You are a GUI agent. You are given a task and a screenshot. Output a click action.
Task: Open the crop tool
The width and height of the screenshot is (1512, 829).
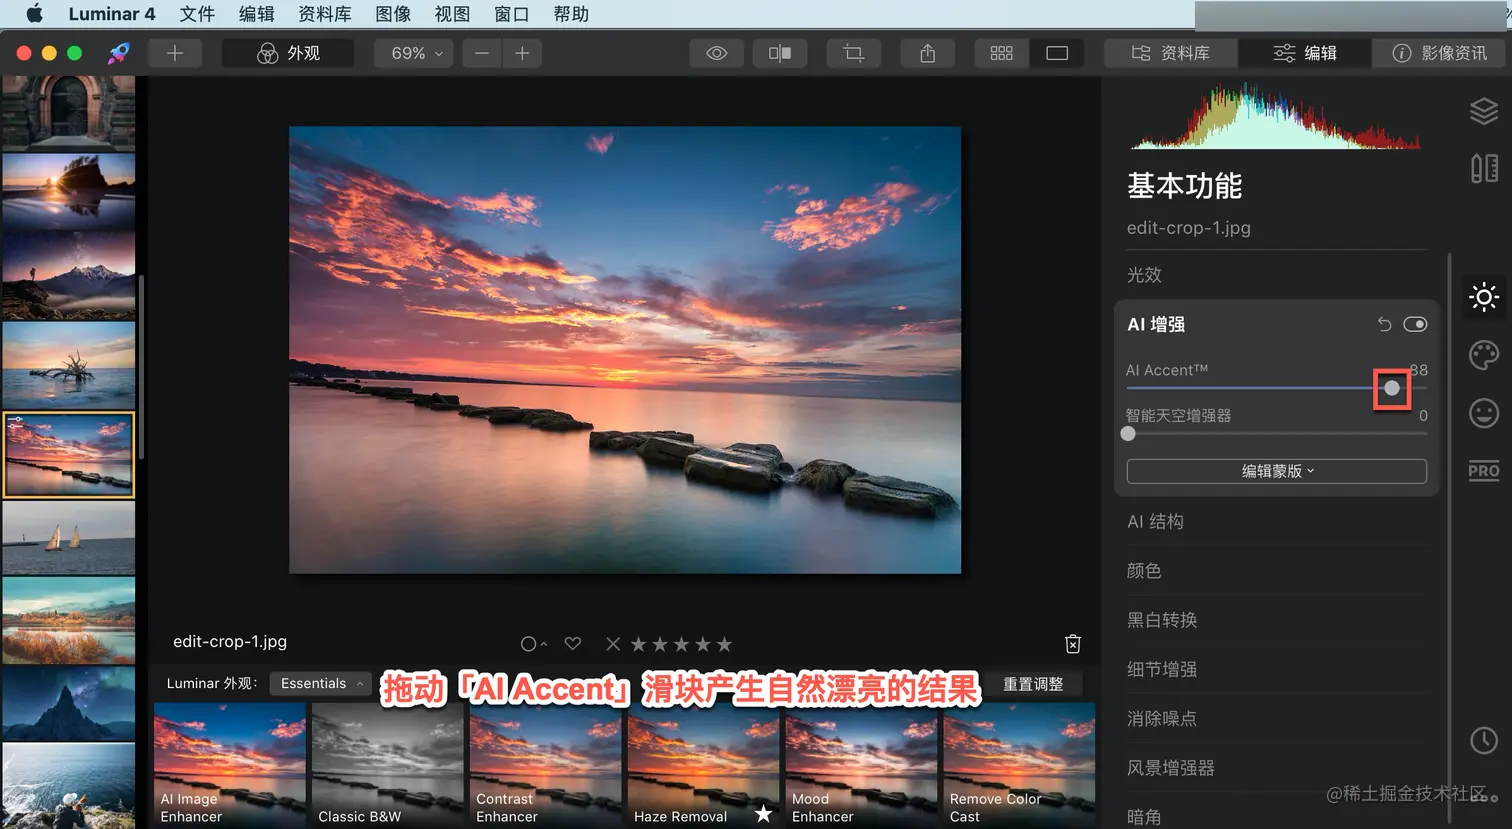coord(853,53)
